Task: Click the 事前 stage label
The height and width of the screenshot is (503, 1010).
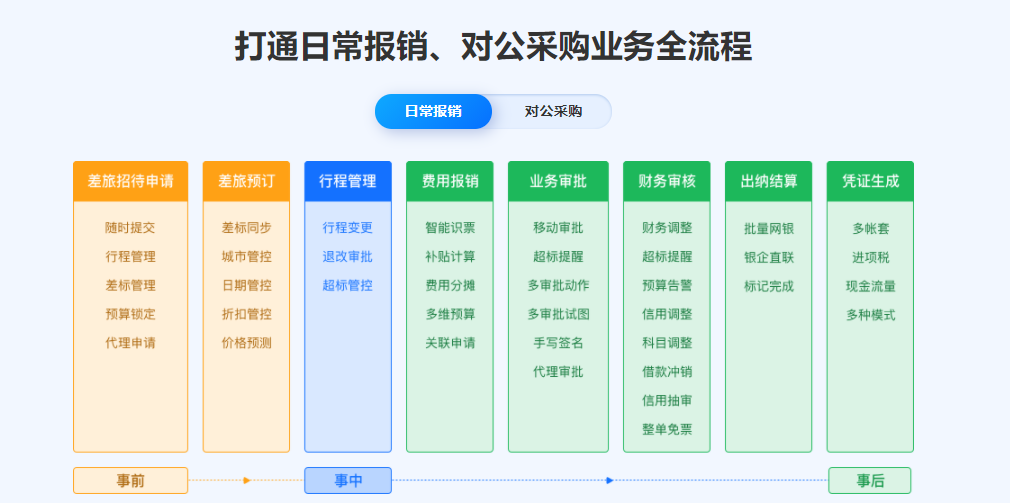Action: click(130, 481)
